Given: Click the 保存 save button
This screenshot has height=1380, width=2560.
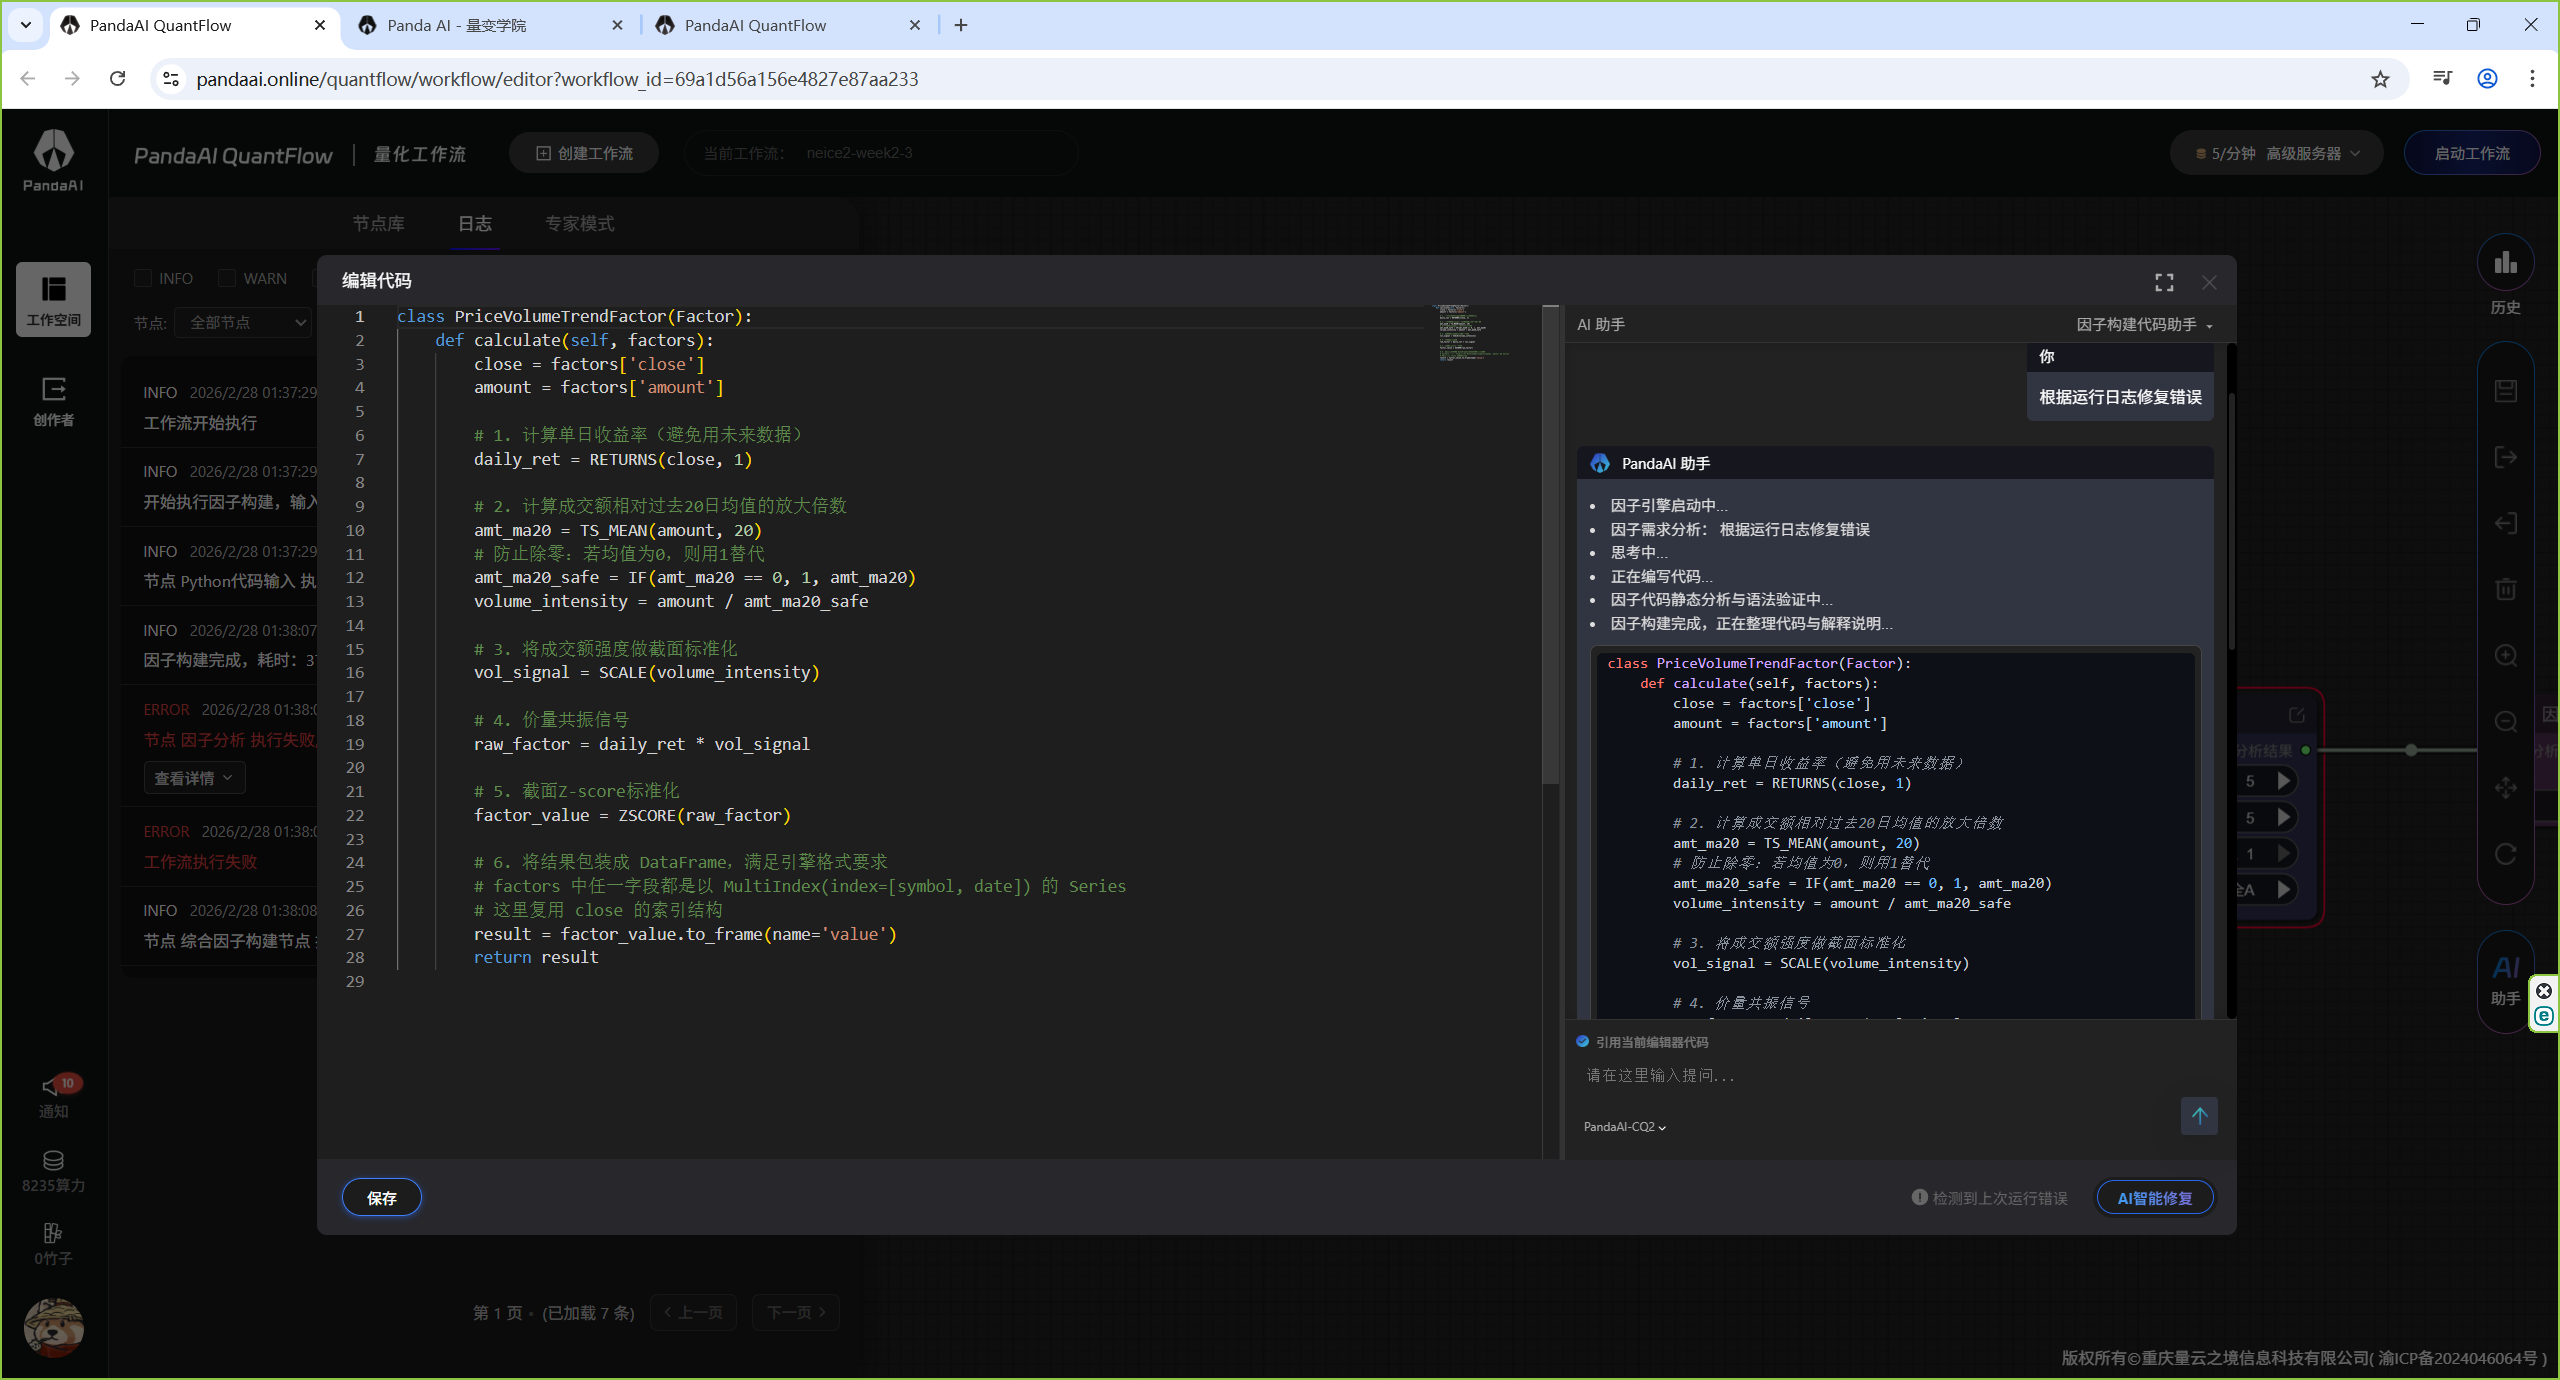Looking at the screenshot, I should coord(381,1198).
